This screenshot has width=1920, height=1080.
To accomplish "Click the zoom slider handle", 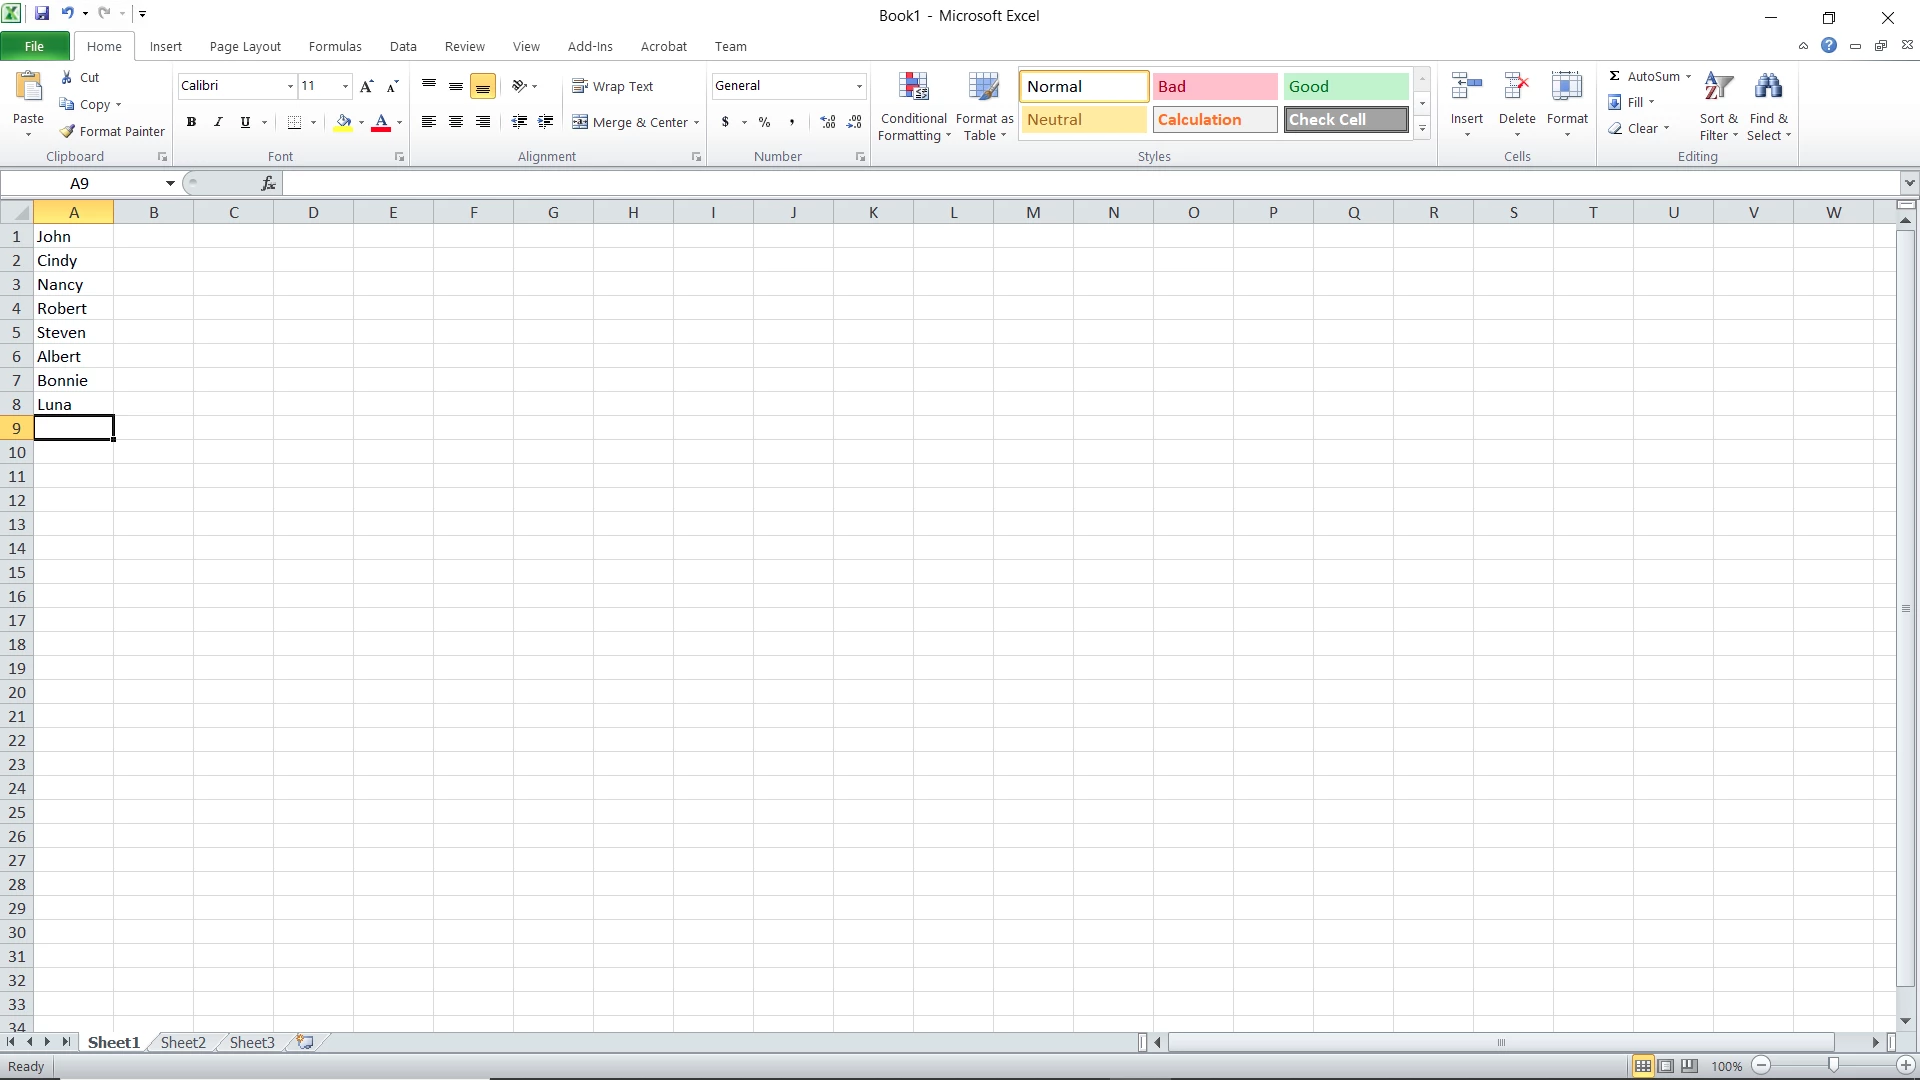I will tap(1832, 1066).
